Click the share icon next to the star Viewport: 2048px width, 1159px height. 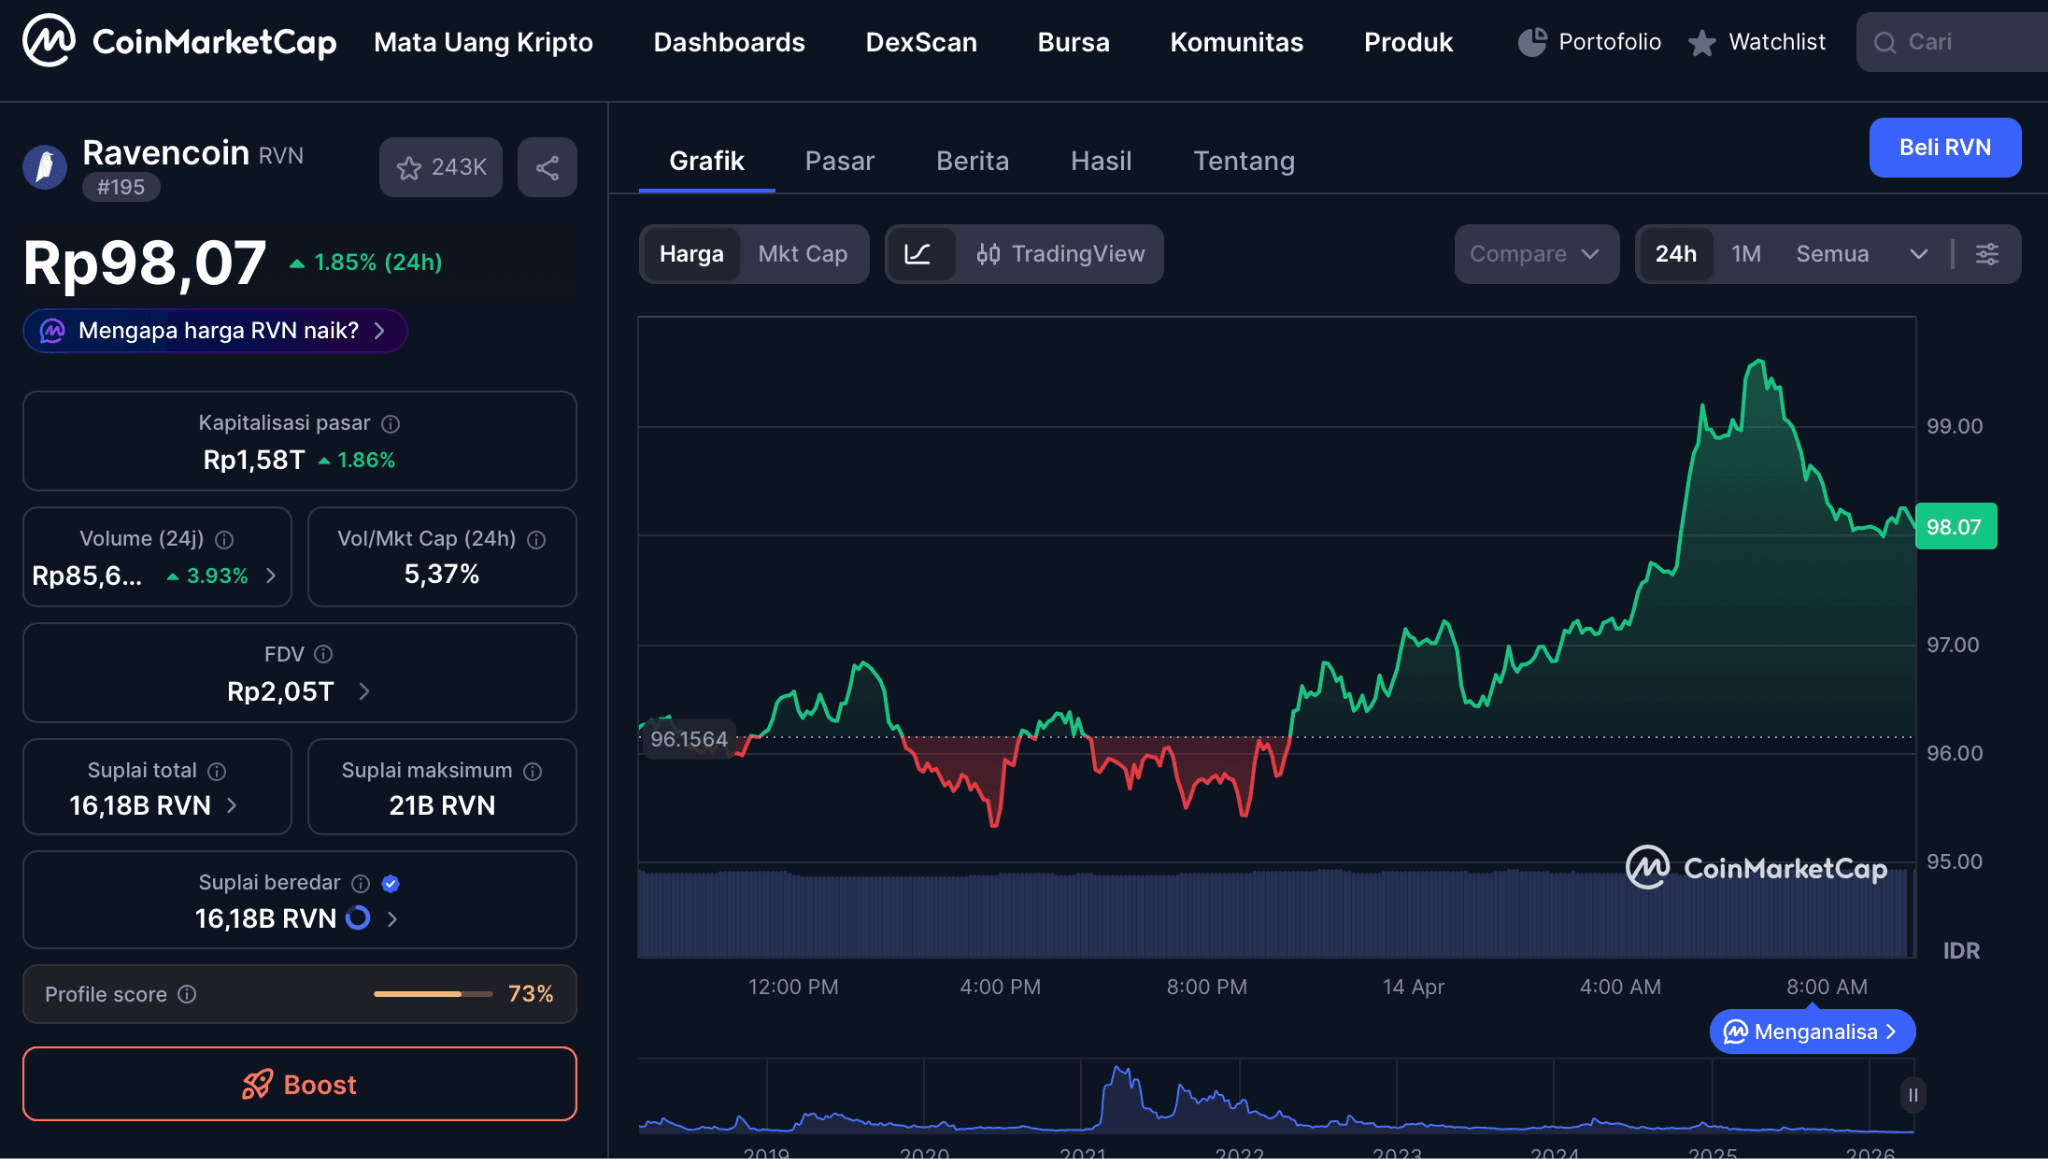pos(547,167)
